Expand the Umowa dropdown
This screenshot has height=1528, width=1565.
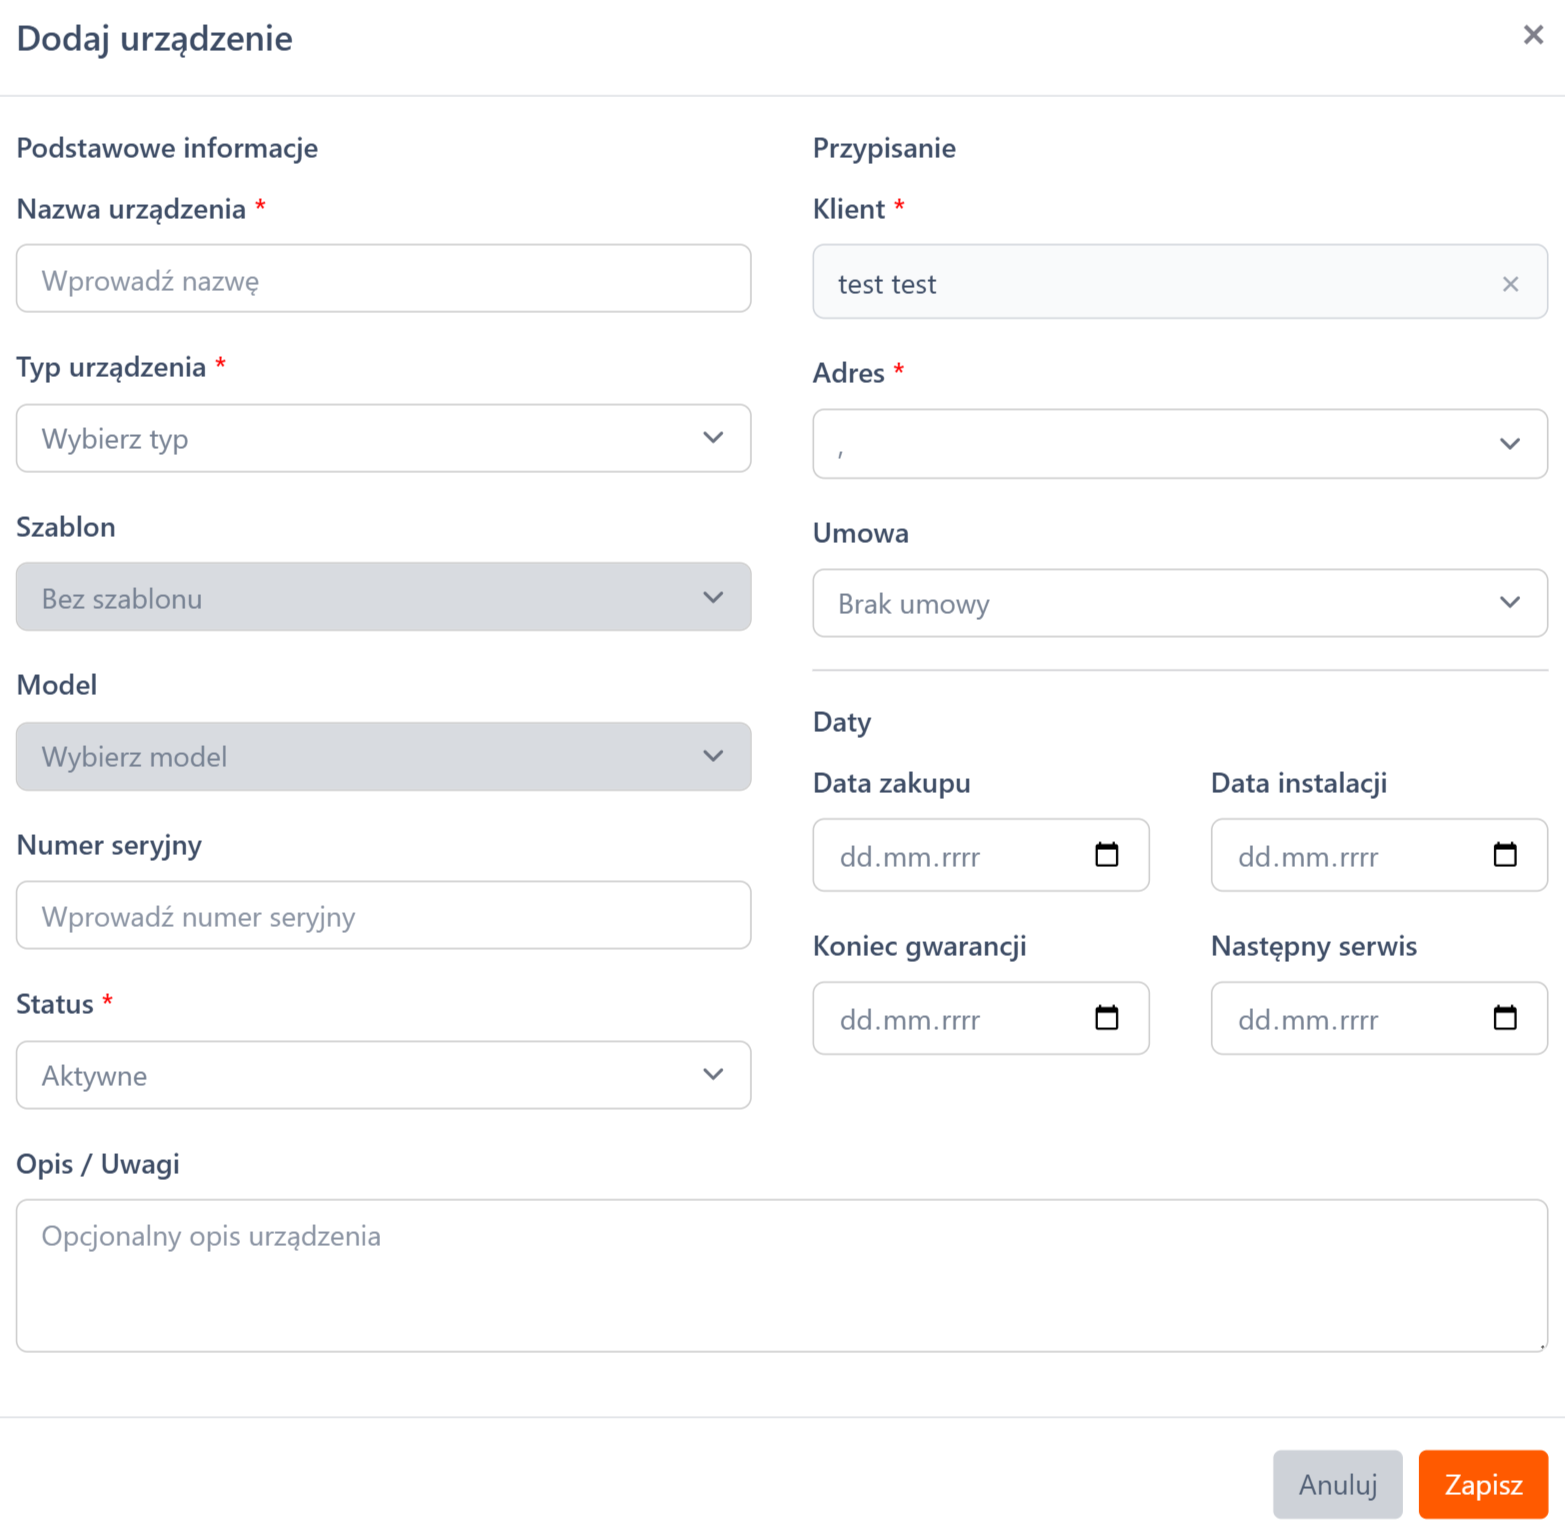1180,603
